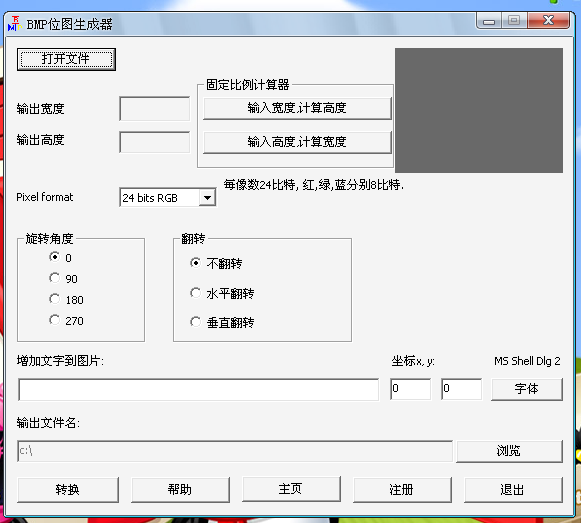Open font chooser with 字体 button
This screenshot has height=523, width=581.
527,389
